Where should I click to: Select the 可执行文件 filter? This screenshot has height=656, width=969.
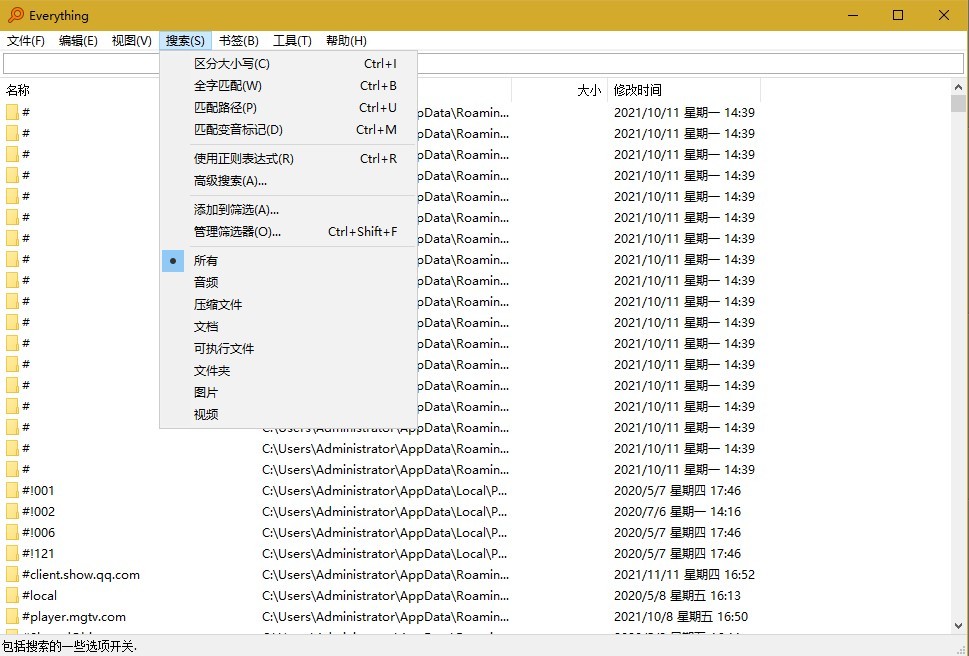(289, 348)
